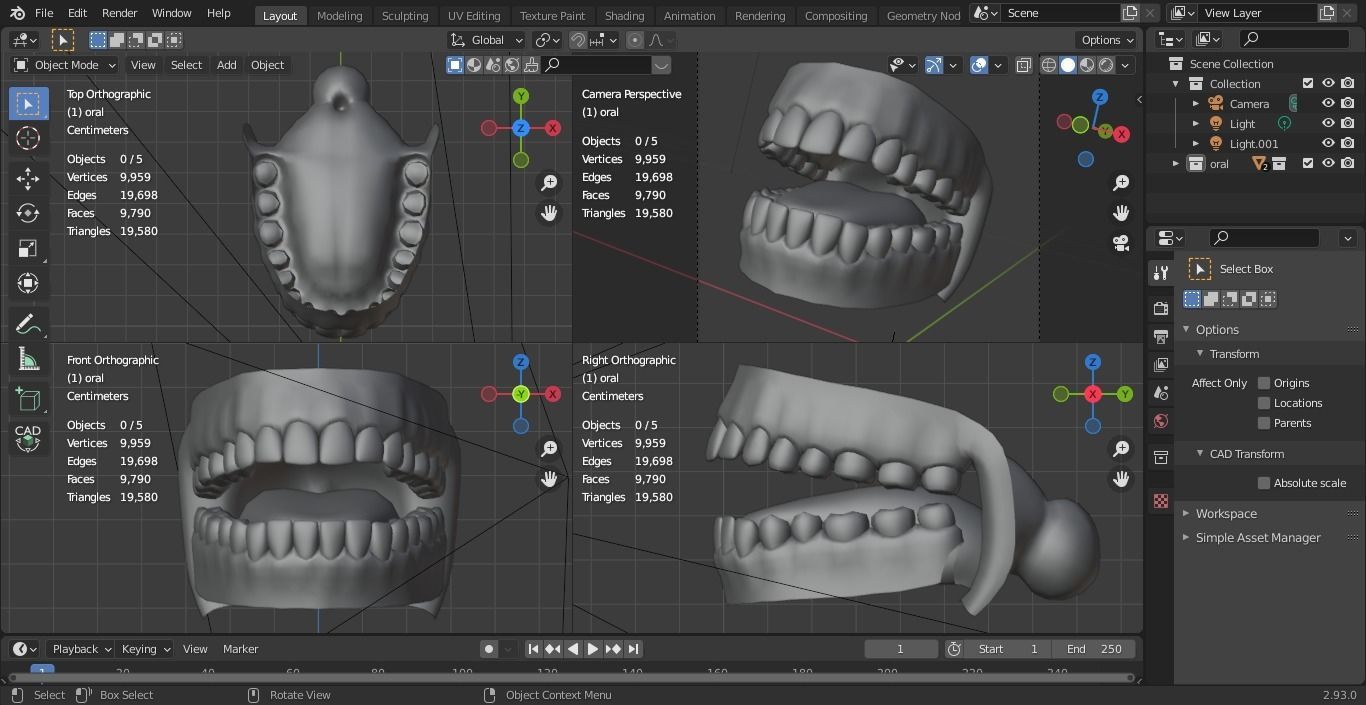1366x705 pixels.
Task: Open the Render properties tab
Action: pyautogui.click(x=1160, y=308)
